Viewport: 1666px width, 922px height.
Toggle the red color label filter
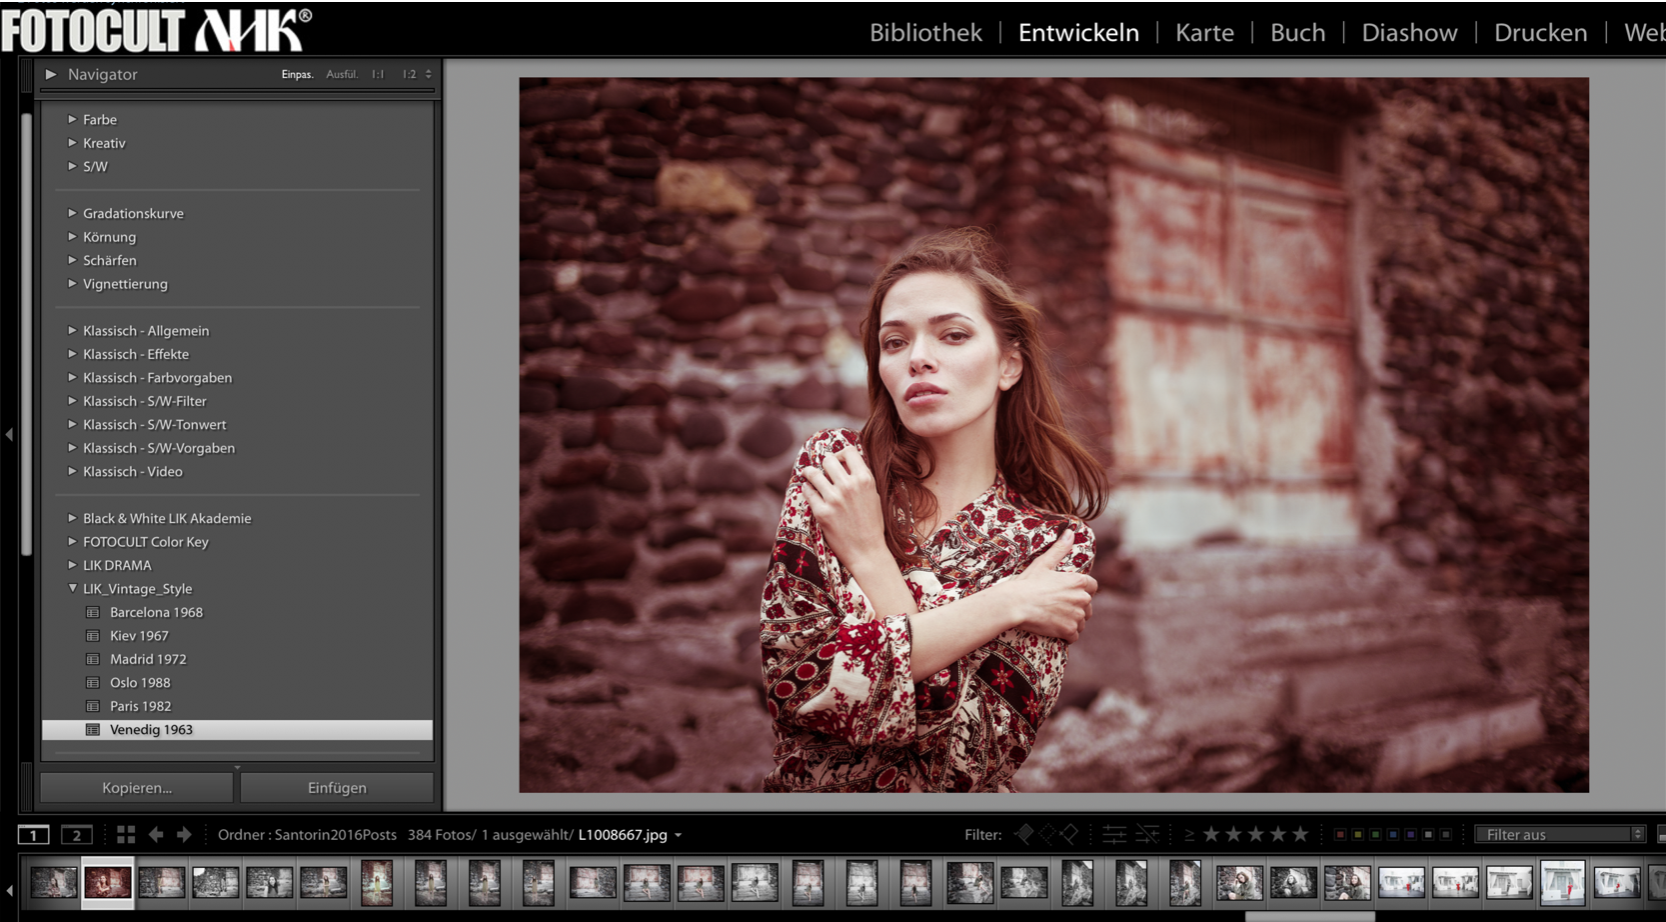[x=1340, y=834]
